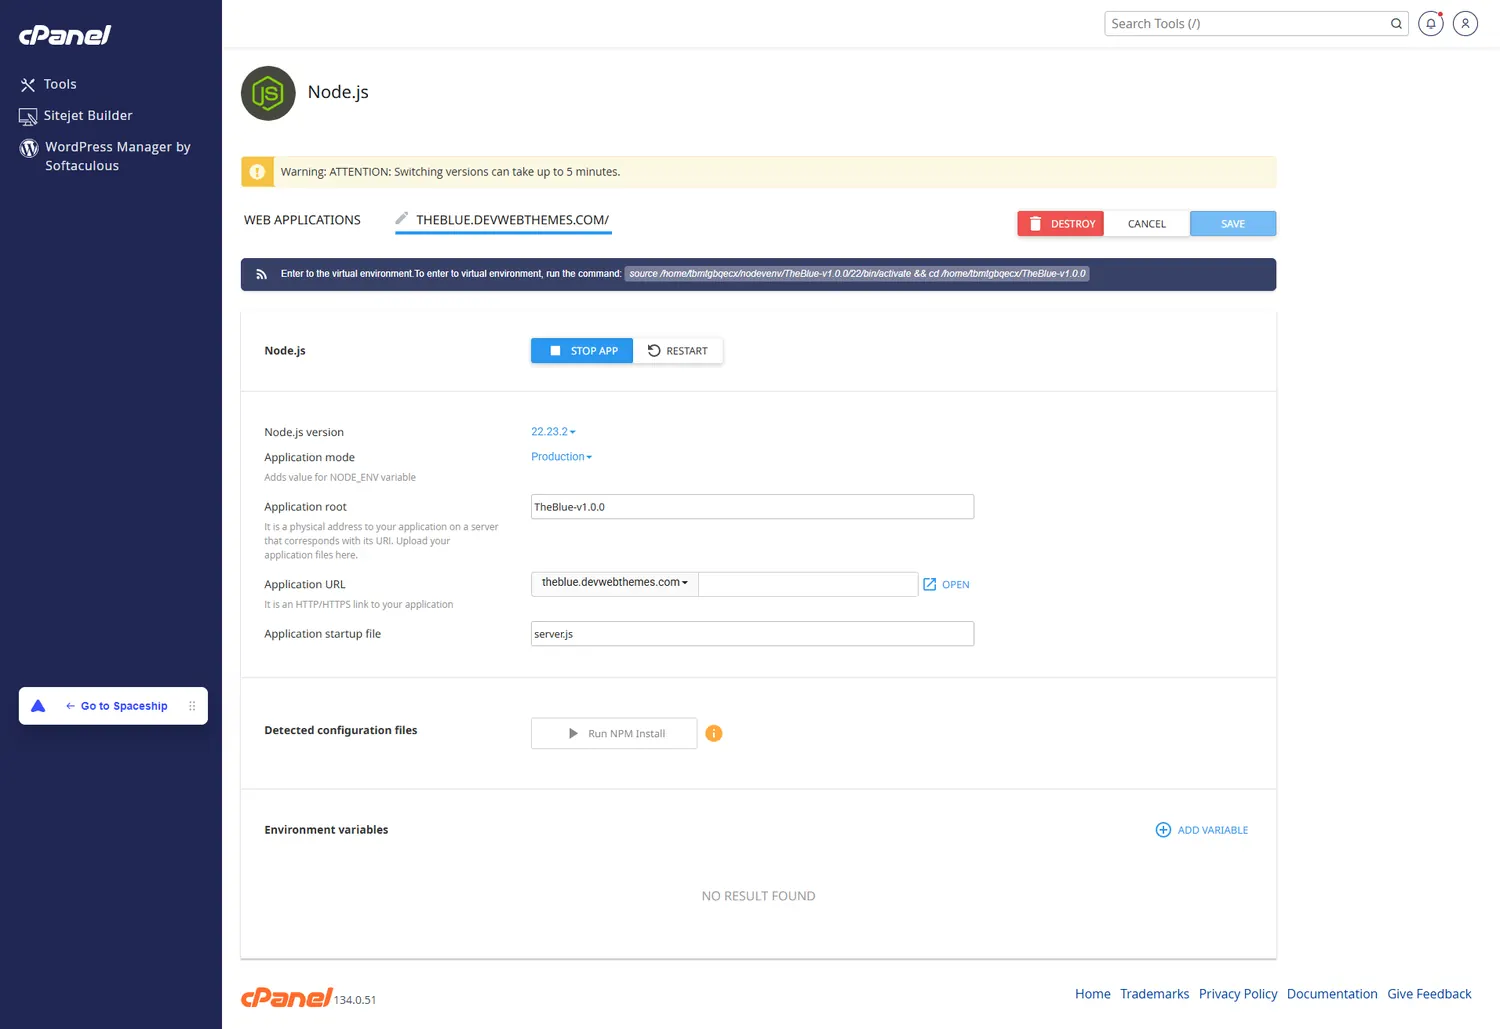Click the STOP APP button
Viewport: 1500px width, 1029px height.
pos(582,351)
